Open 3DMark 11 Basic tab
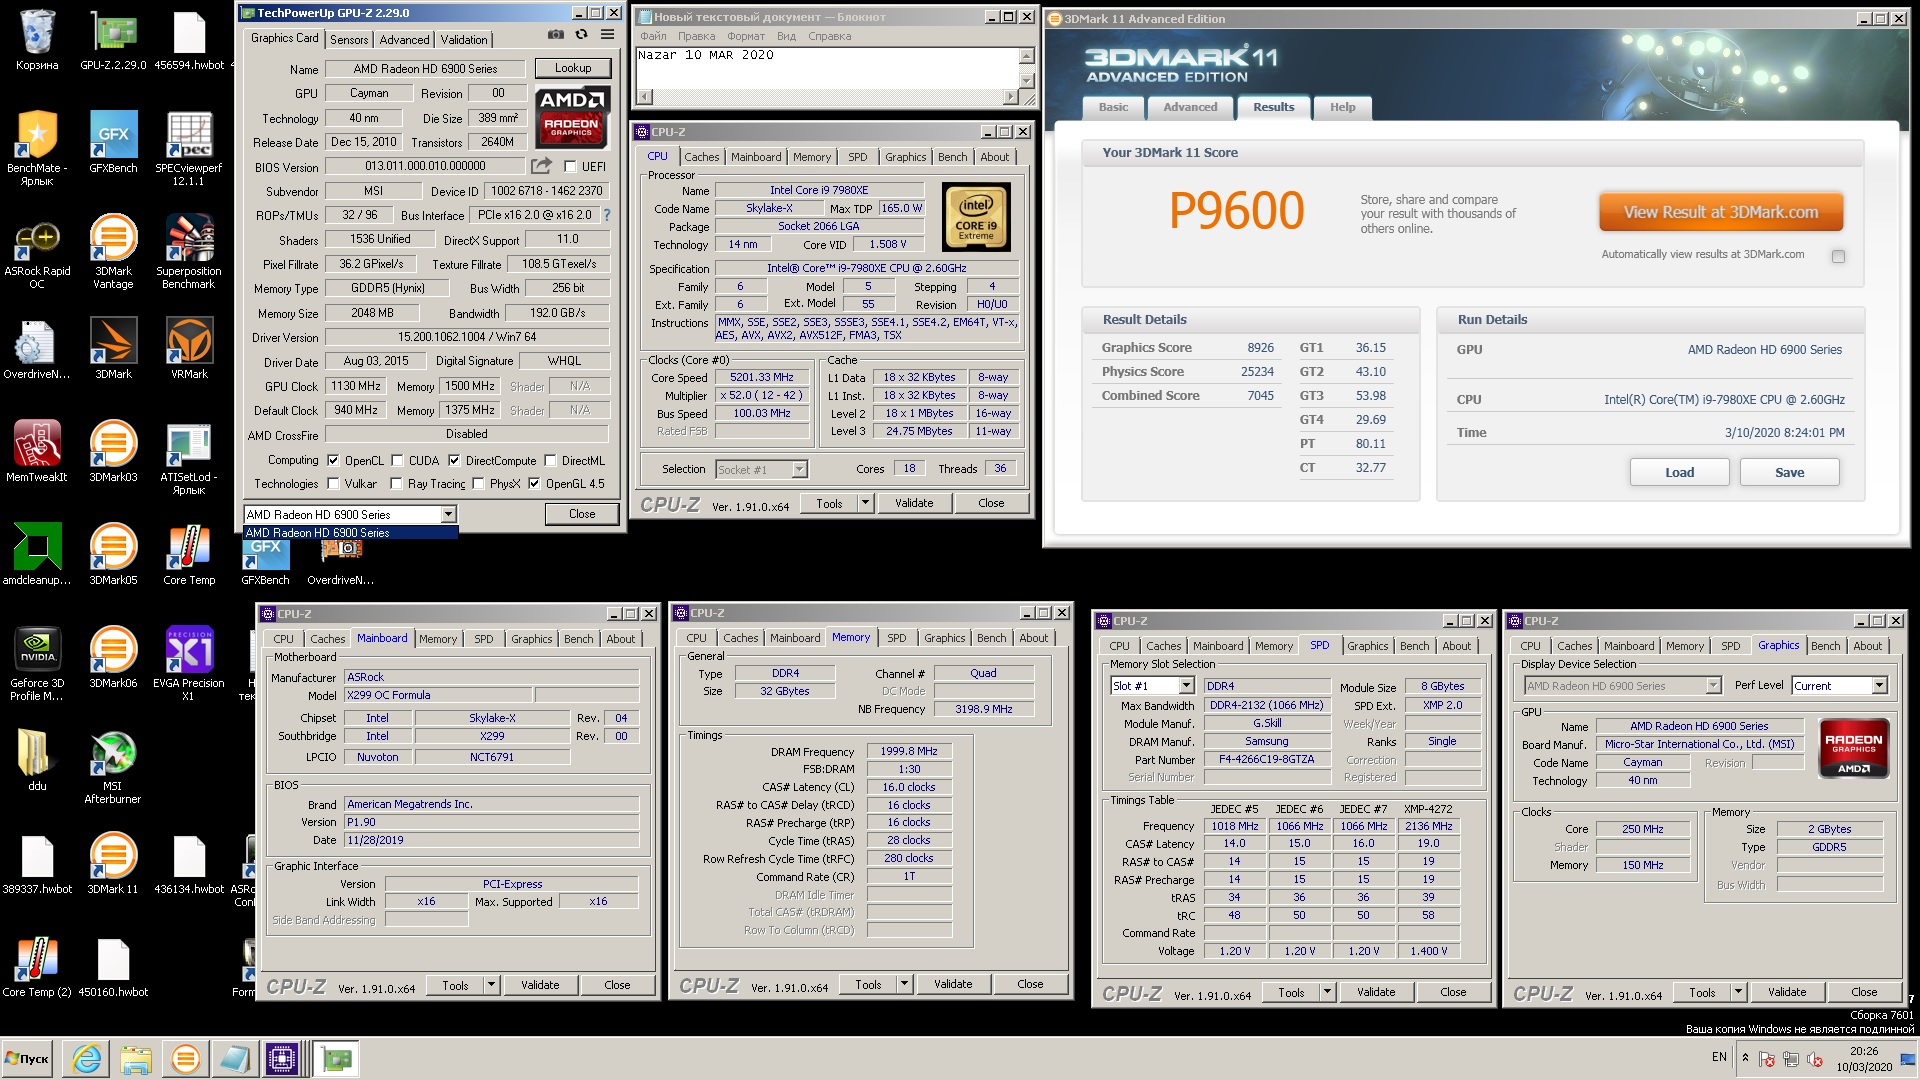The height and width of the screenshot is (1080, 1920). (1113, 107)
